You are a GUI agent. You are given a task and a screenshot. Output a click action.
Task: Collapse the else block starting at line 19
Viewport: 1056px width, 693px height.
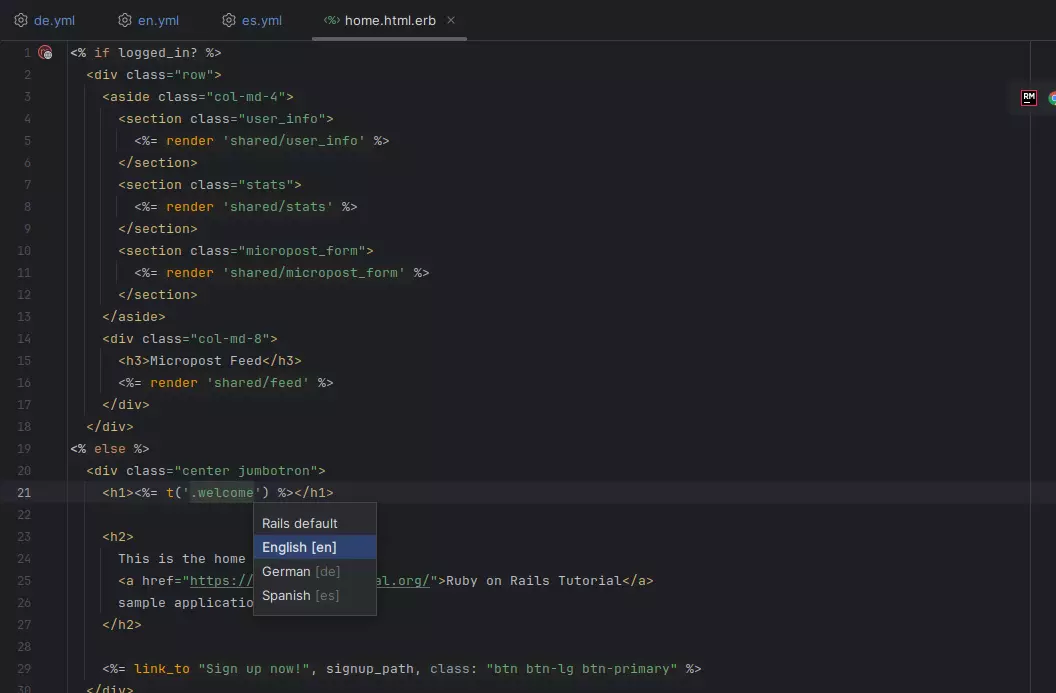pos(58,448)
